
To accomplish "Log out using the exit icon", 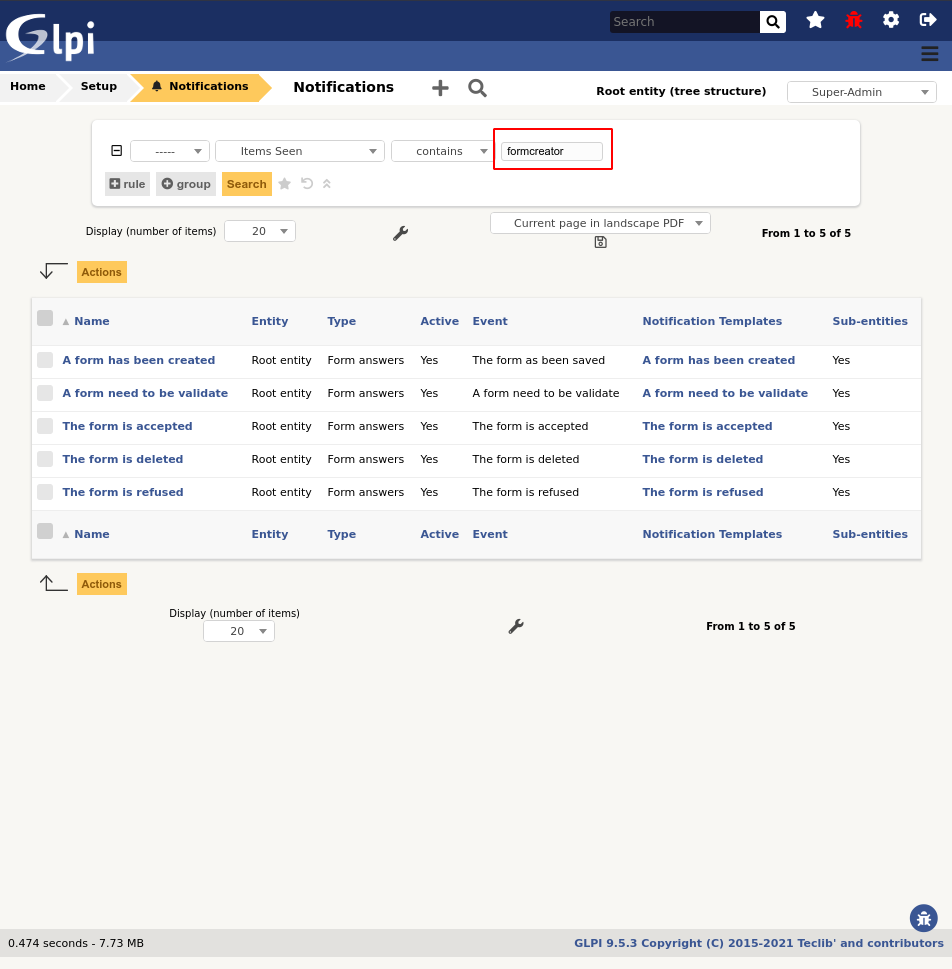I will click(927, 20).
